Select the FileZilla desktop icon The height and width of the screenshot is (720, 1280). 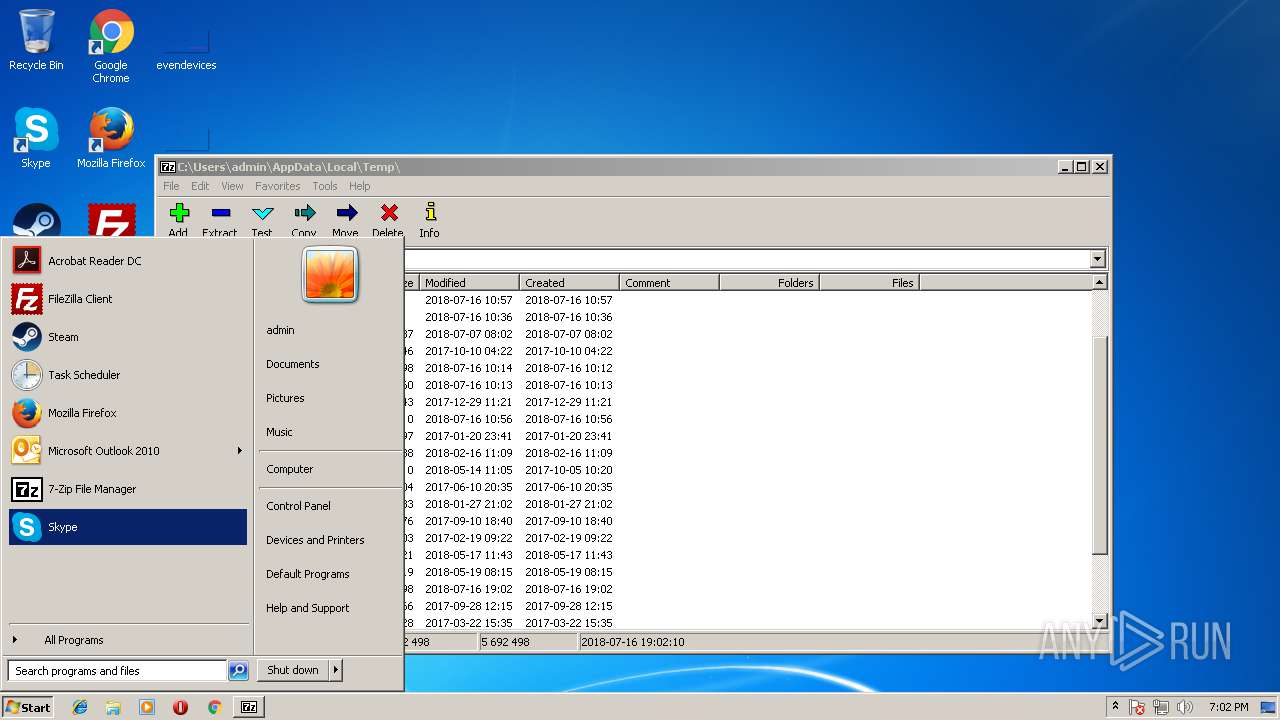click(111, 221)
